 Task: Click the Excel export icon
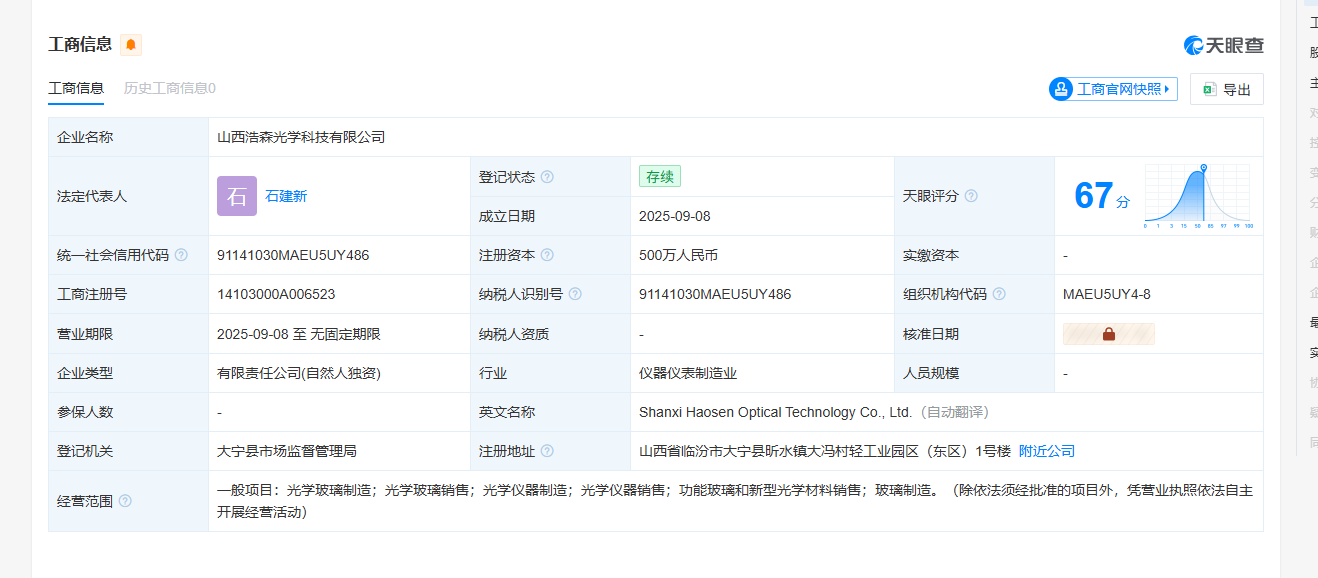coord(1209,89)
